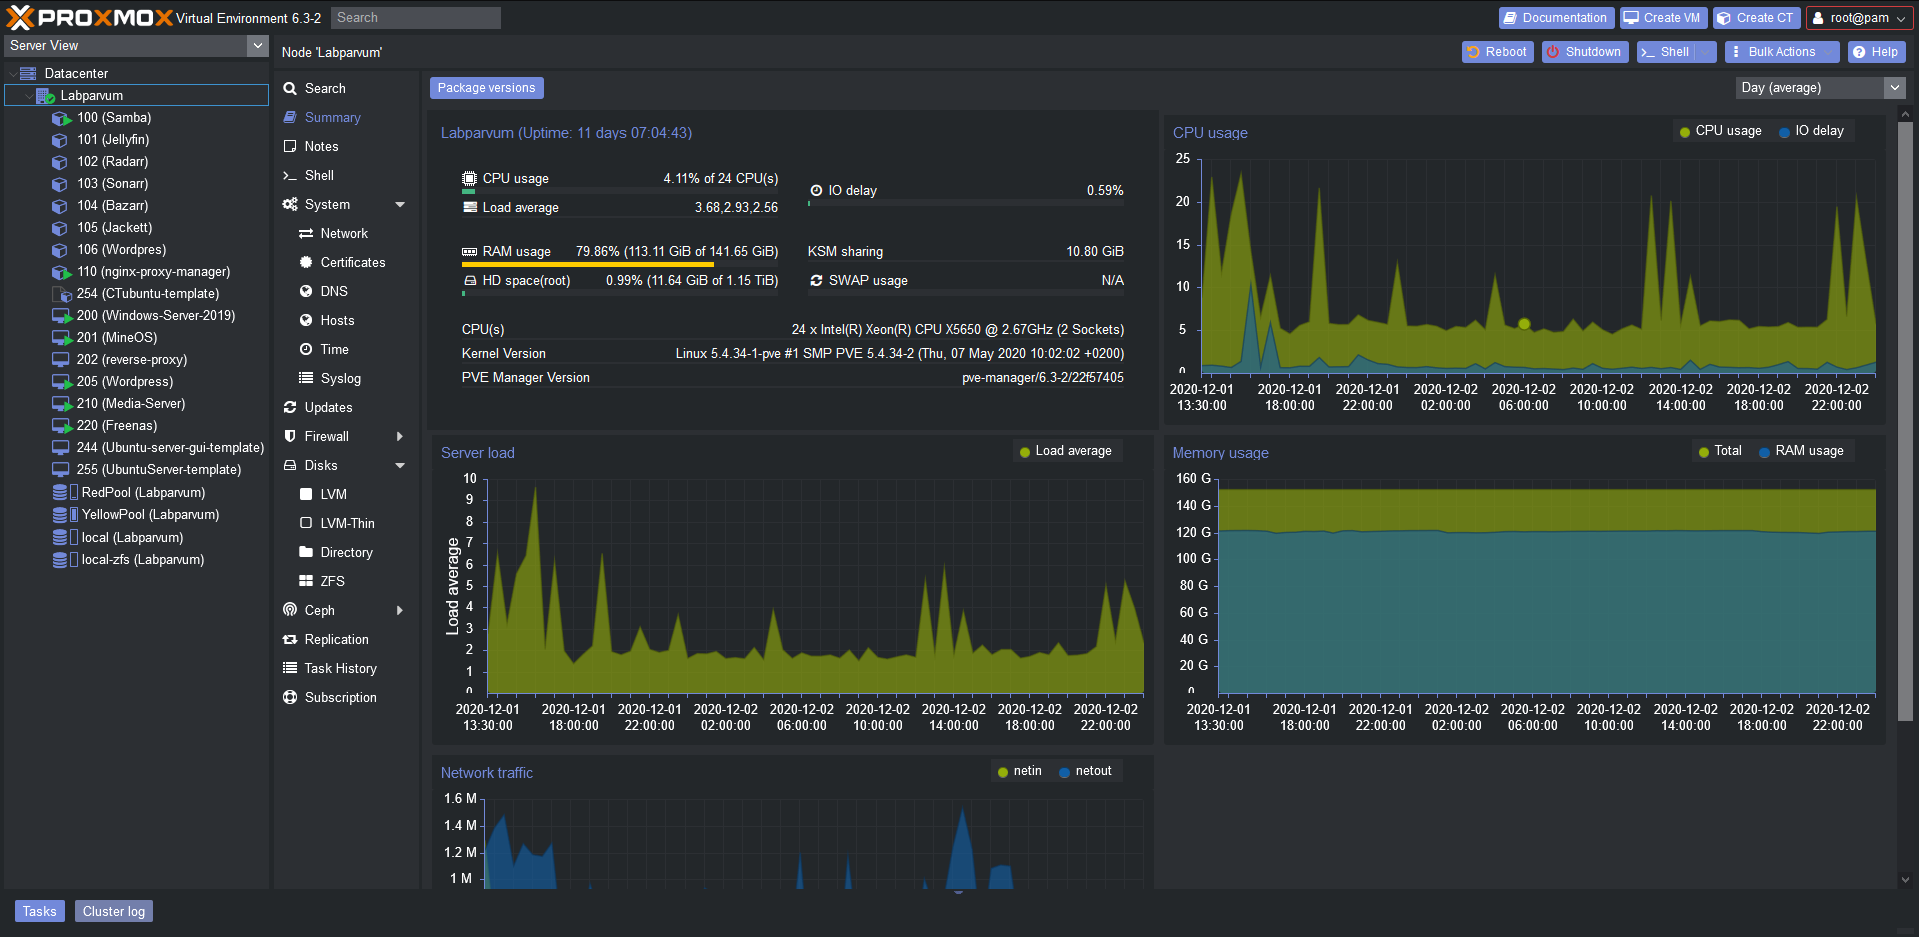Collapse the Labparvum tree node

pos(29,96)
